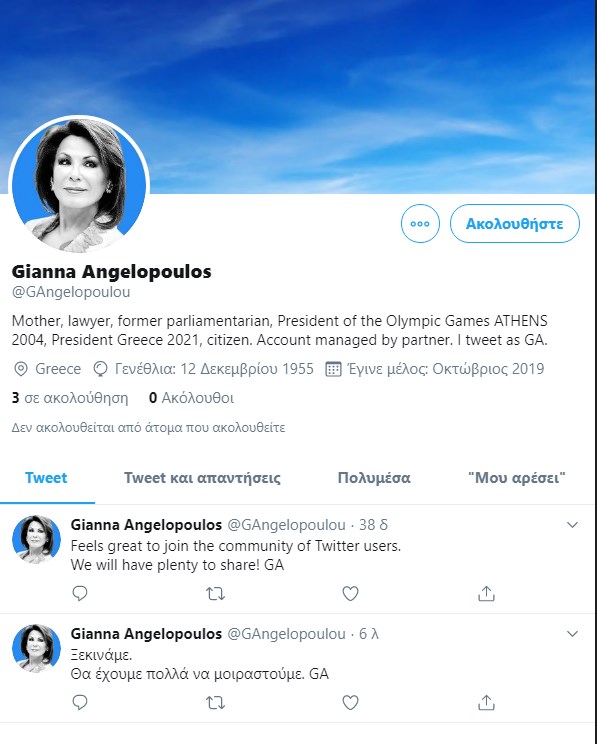The height and width of the screenshot is (744, 597).
Task: Reply to the 'Ξεκινάμε' tweet
Action: click(x=80, y=702)
